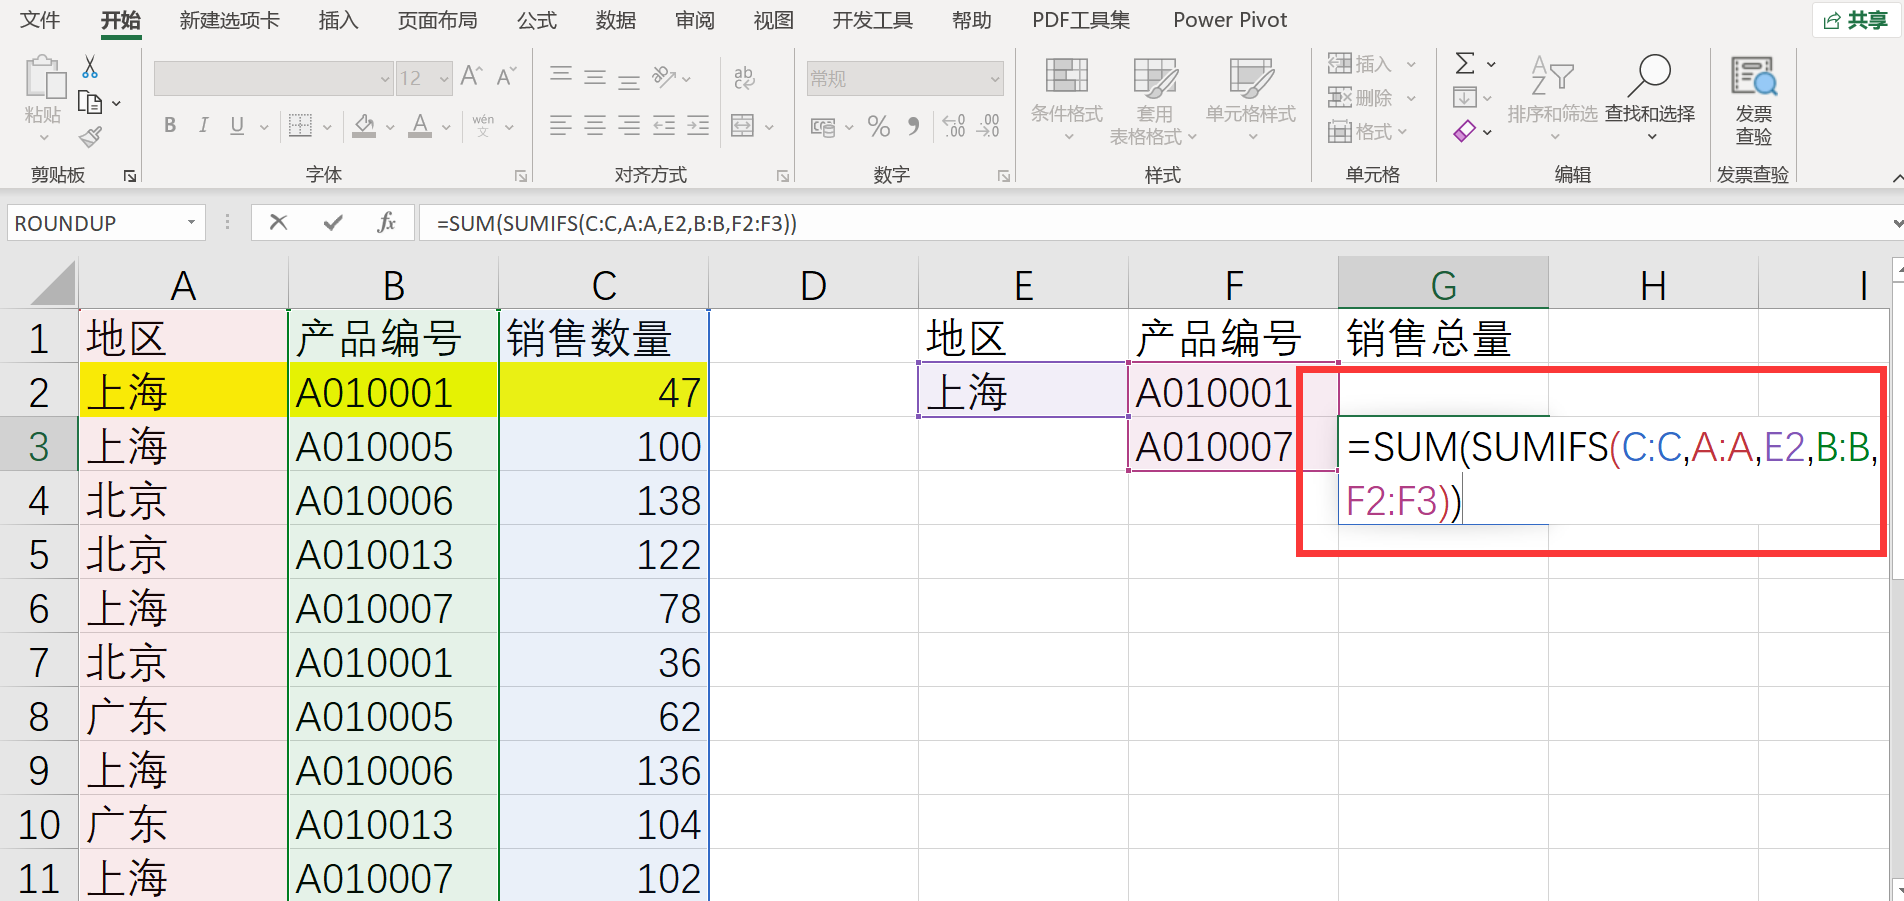Switch to the 页面布局 tab
Viewport: 1904px width, 901px height.
tap(437, 20)
